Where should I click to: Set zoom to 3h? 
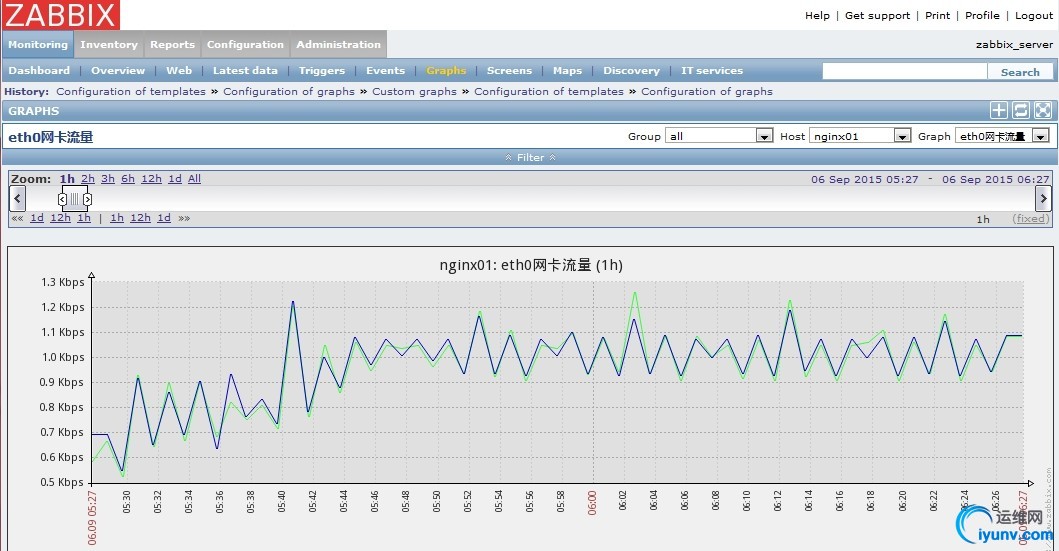pos(108,179)
